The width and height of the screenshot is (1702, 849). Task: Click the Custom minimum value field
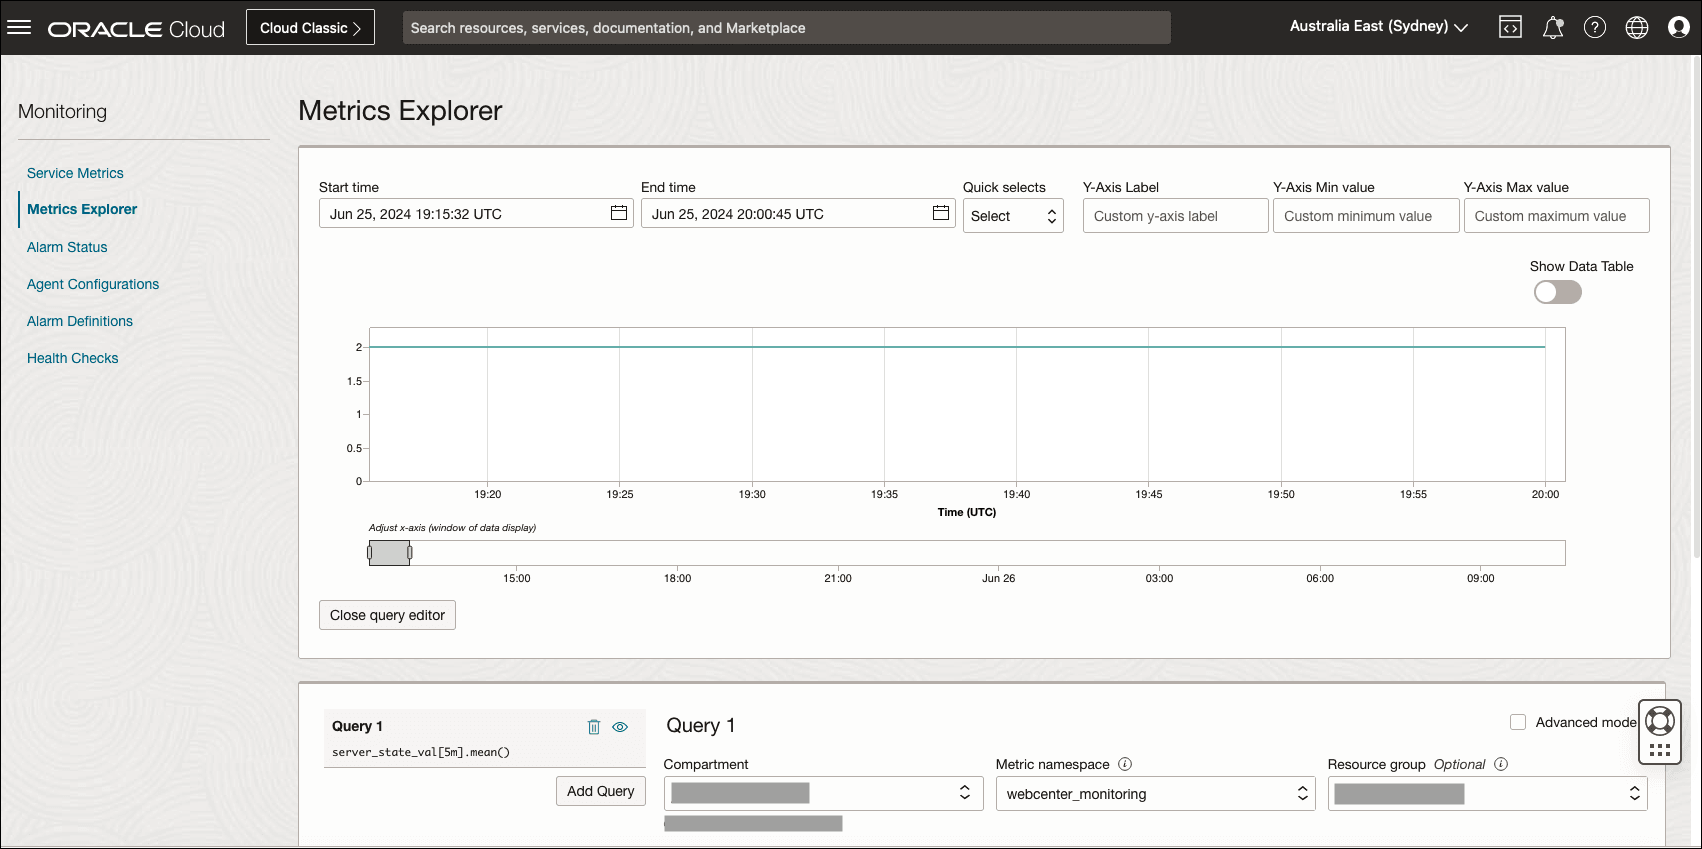[1366, 216]
